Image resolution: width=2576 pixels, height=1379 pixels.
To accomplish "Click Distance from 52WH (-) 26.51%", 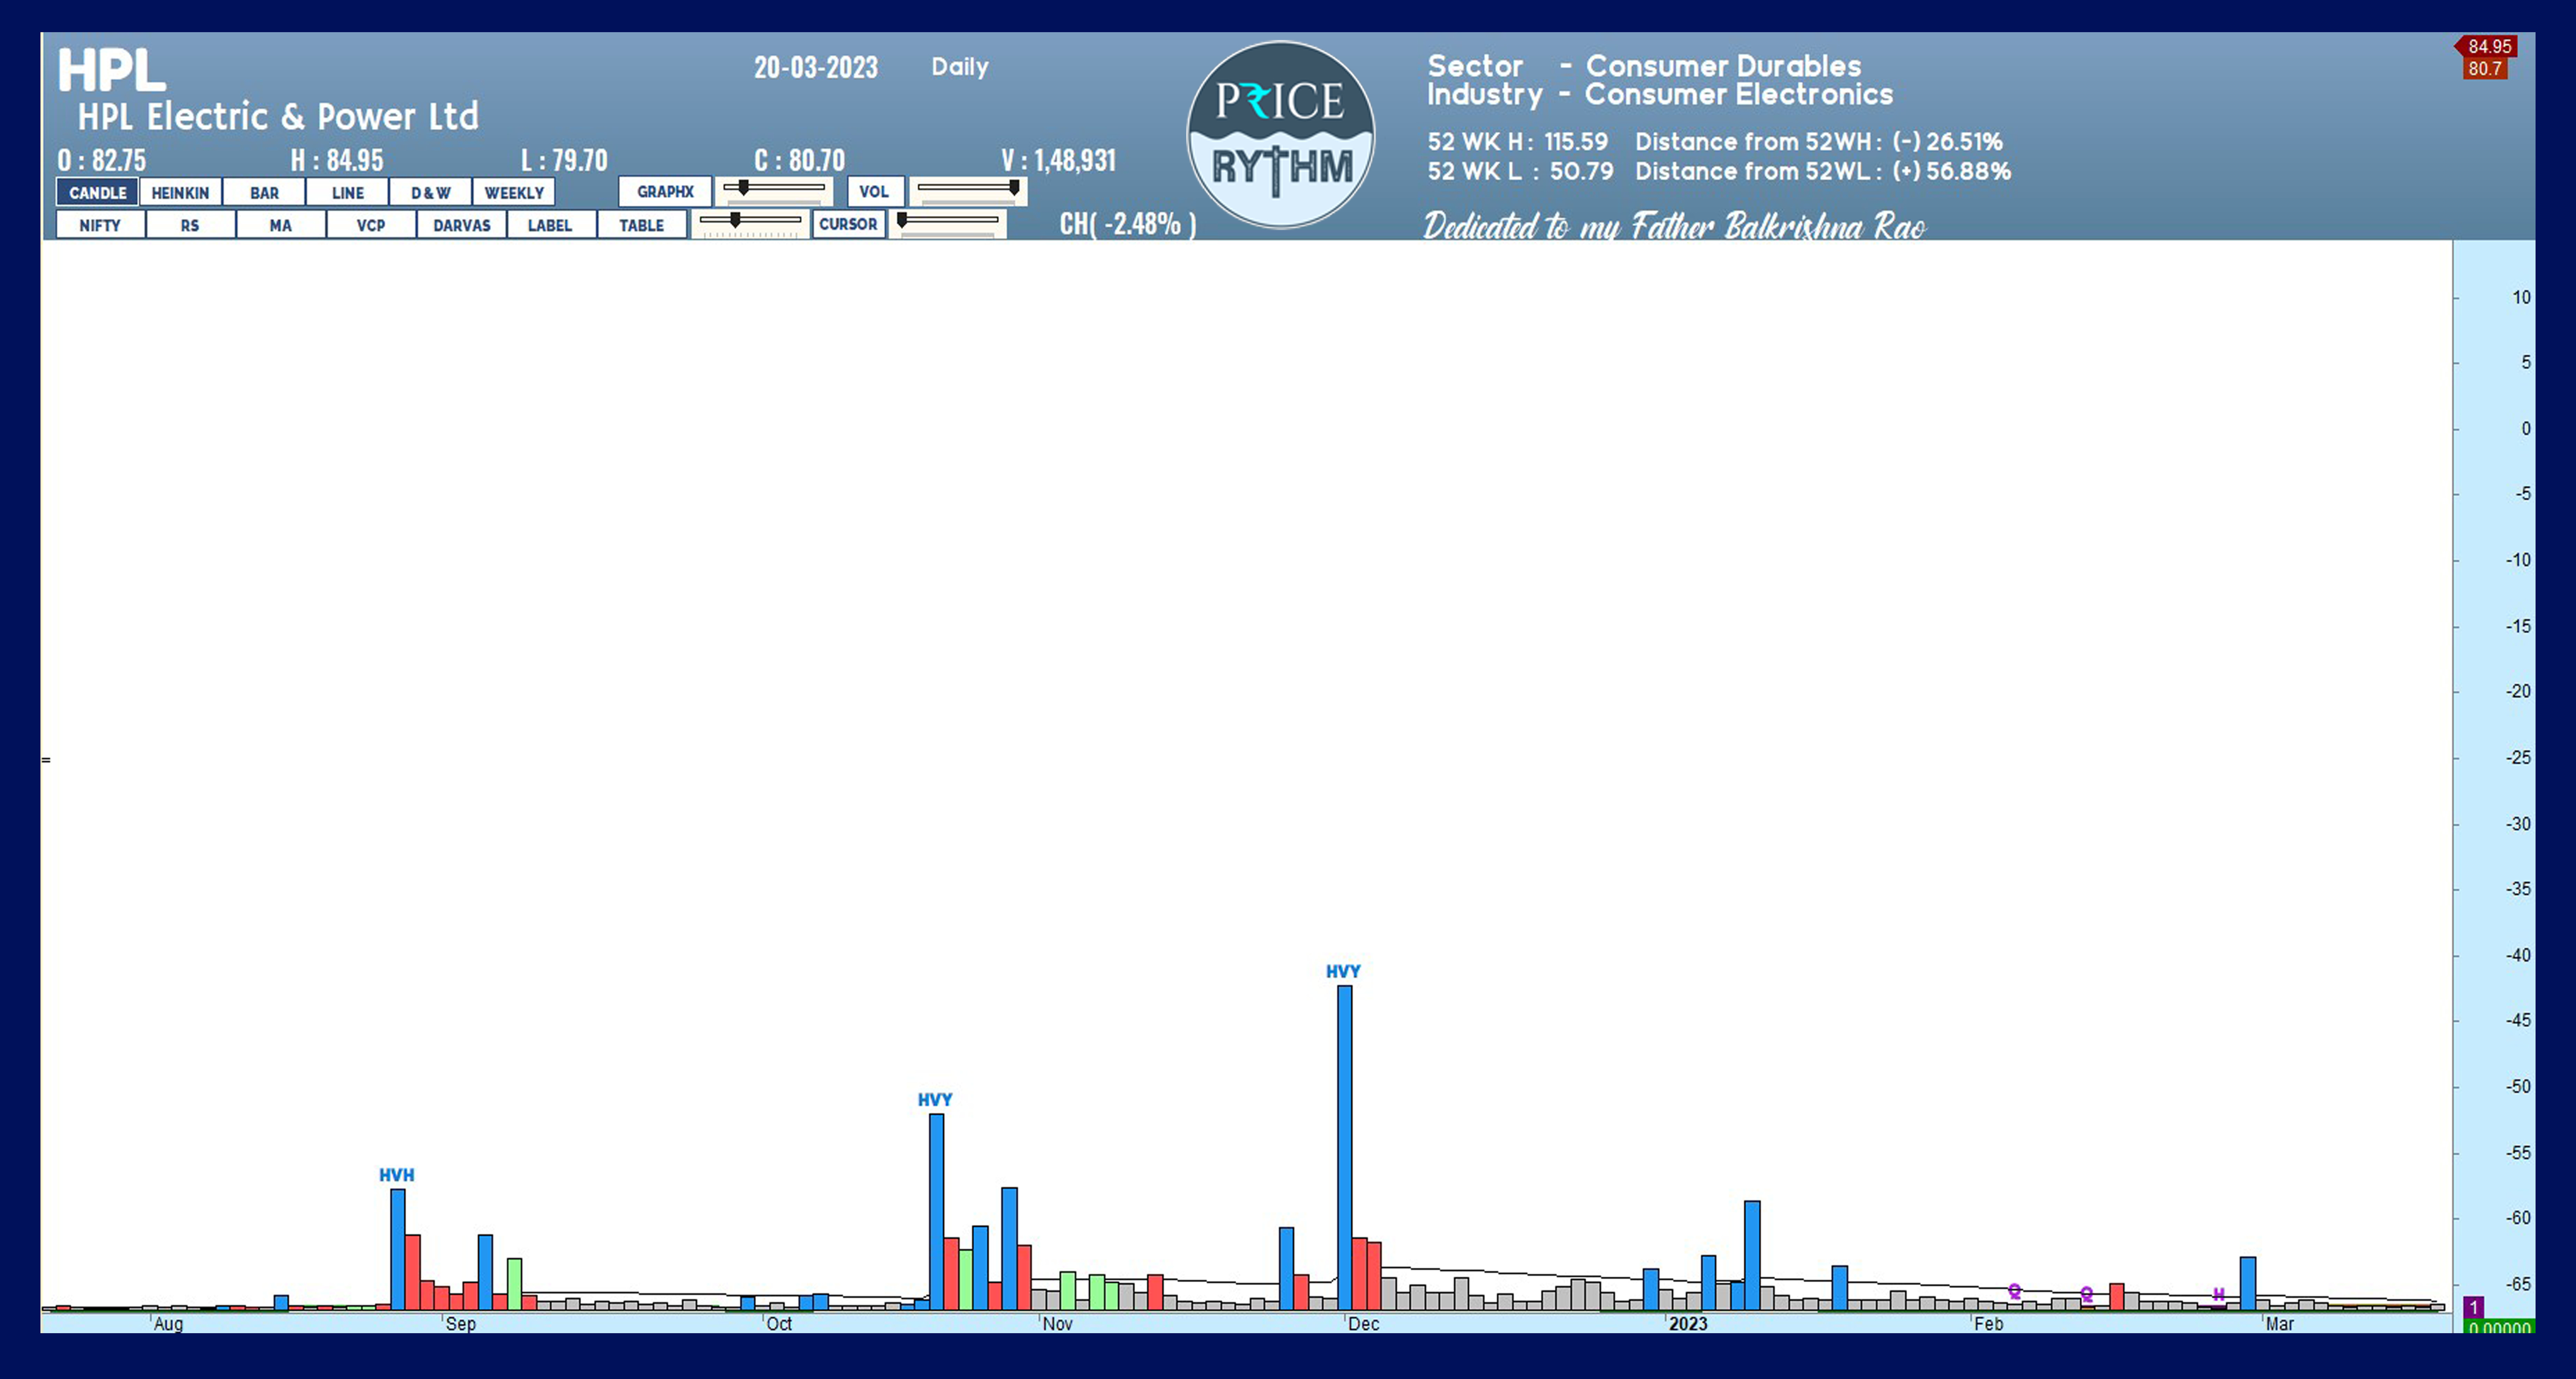I will (1819, 142).
